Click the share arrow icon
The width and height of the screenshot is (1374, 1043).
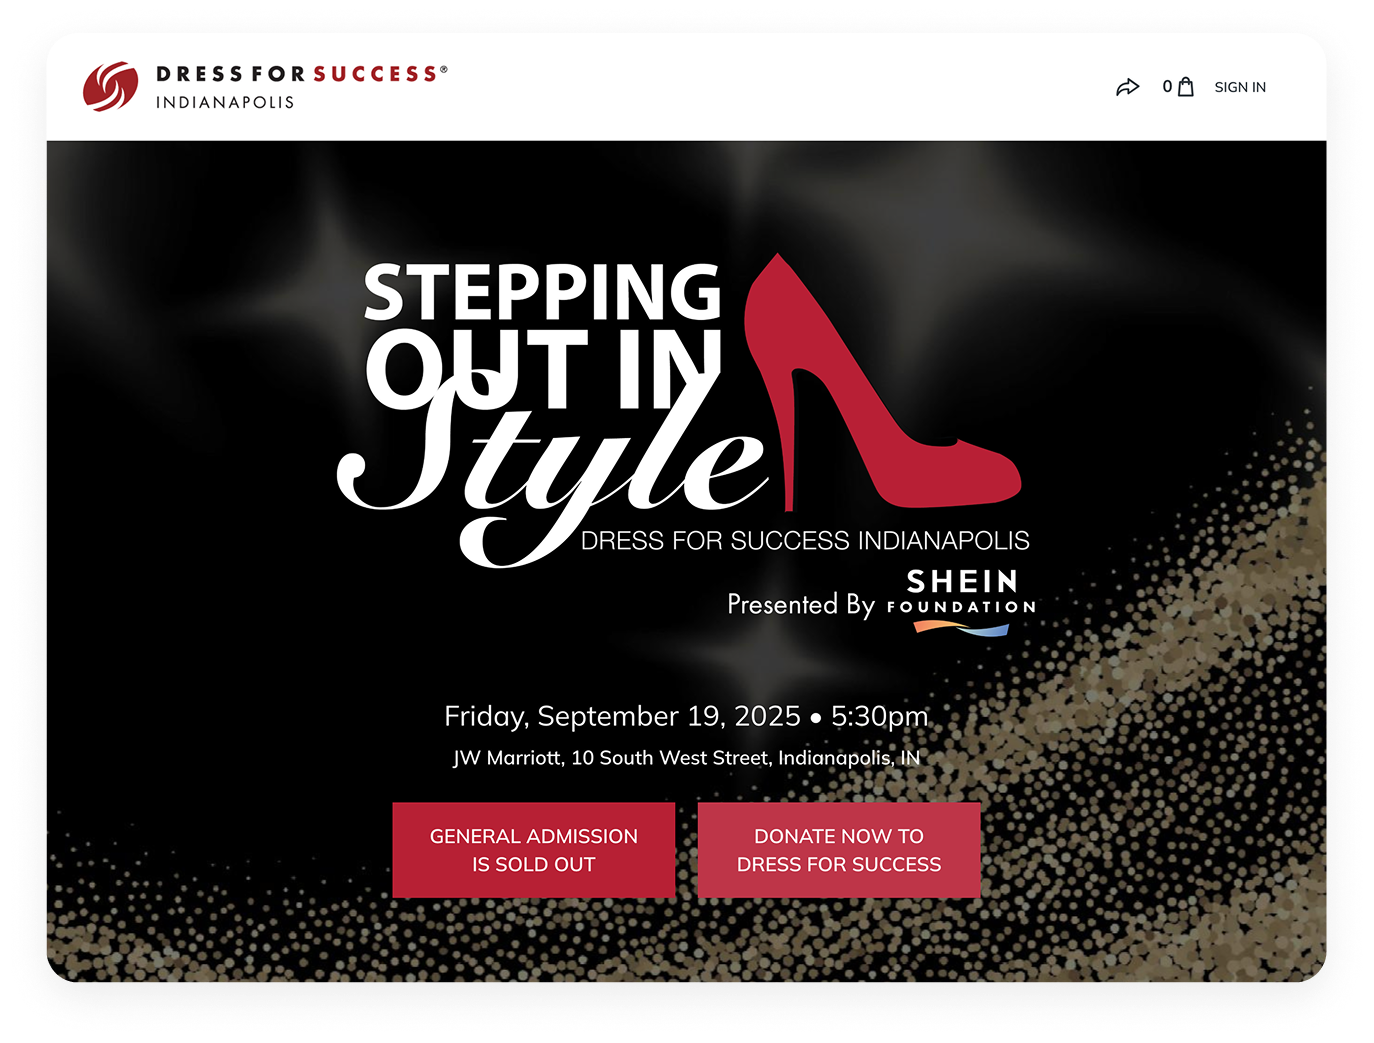(x=1127, y=87)
